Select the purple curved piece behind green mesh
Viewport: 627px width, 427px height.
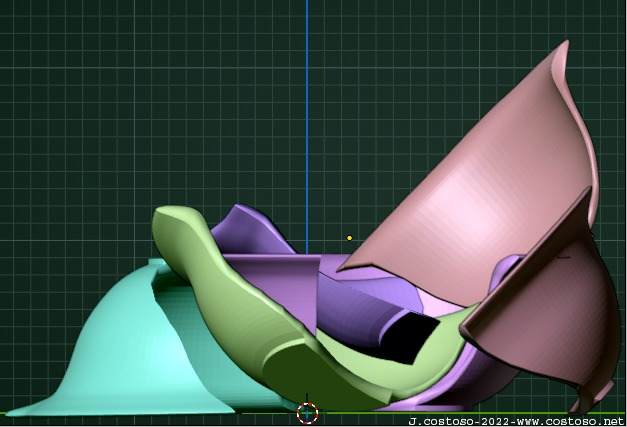[250, 232]
